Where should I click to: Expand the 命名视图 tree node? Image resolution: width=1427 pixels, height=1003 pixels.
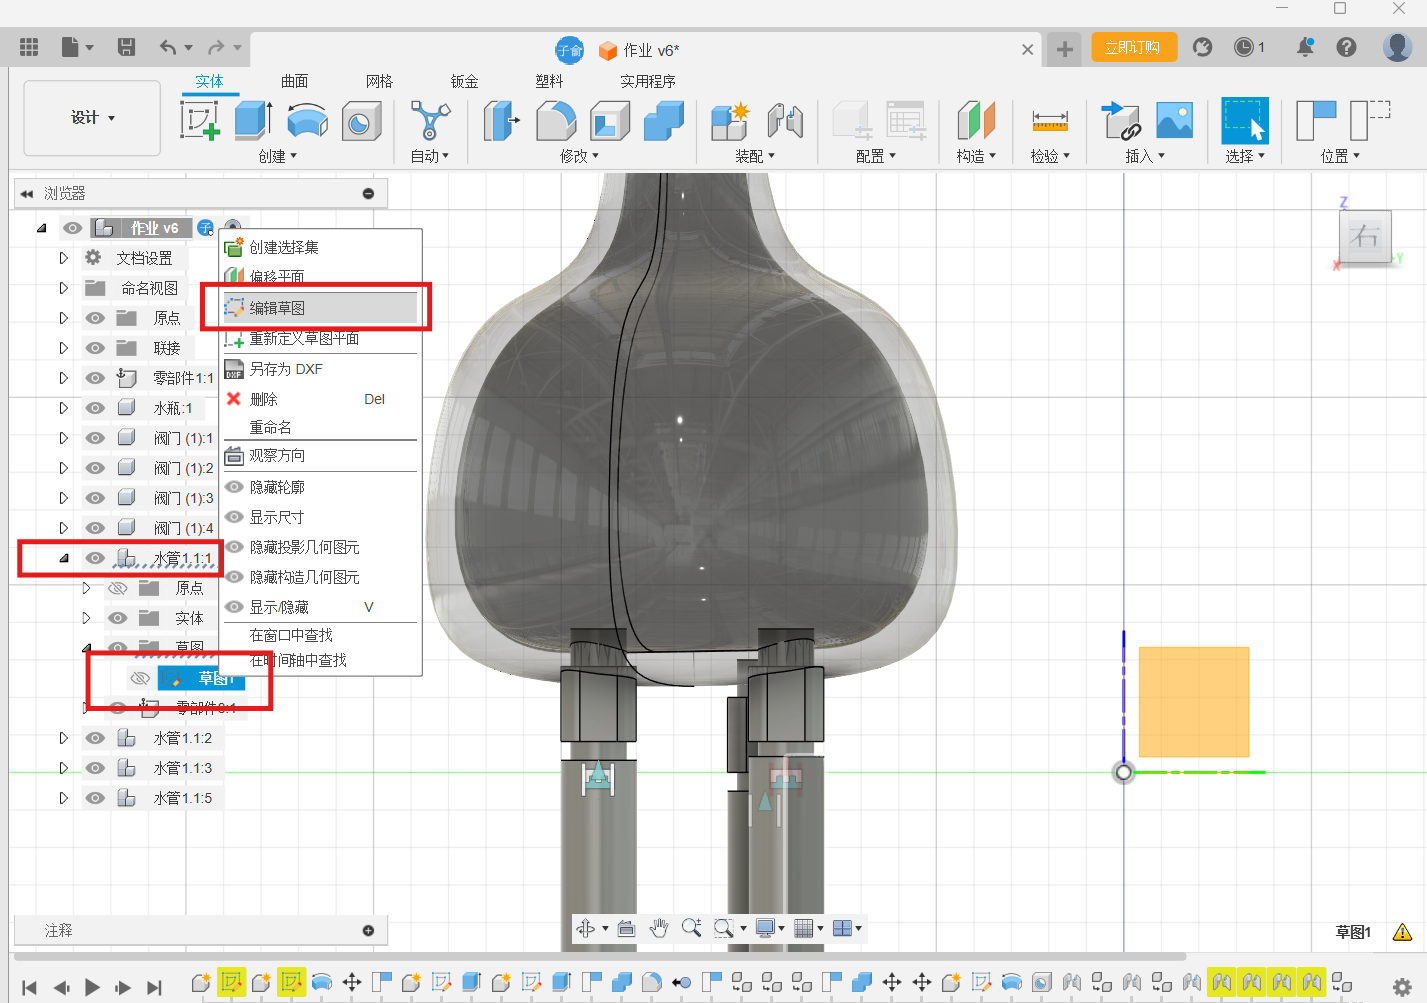click(x=63, y=288)
